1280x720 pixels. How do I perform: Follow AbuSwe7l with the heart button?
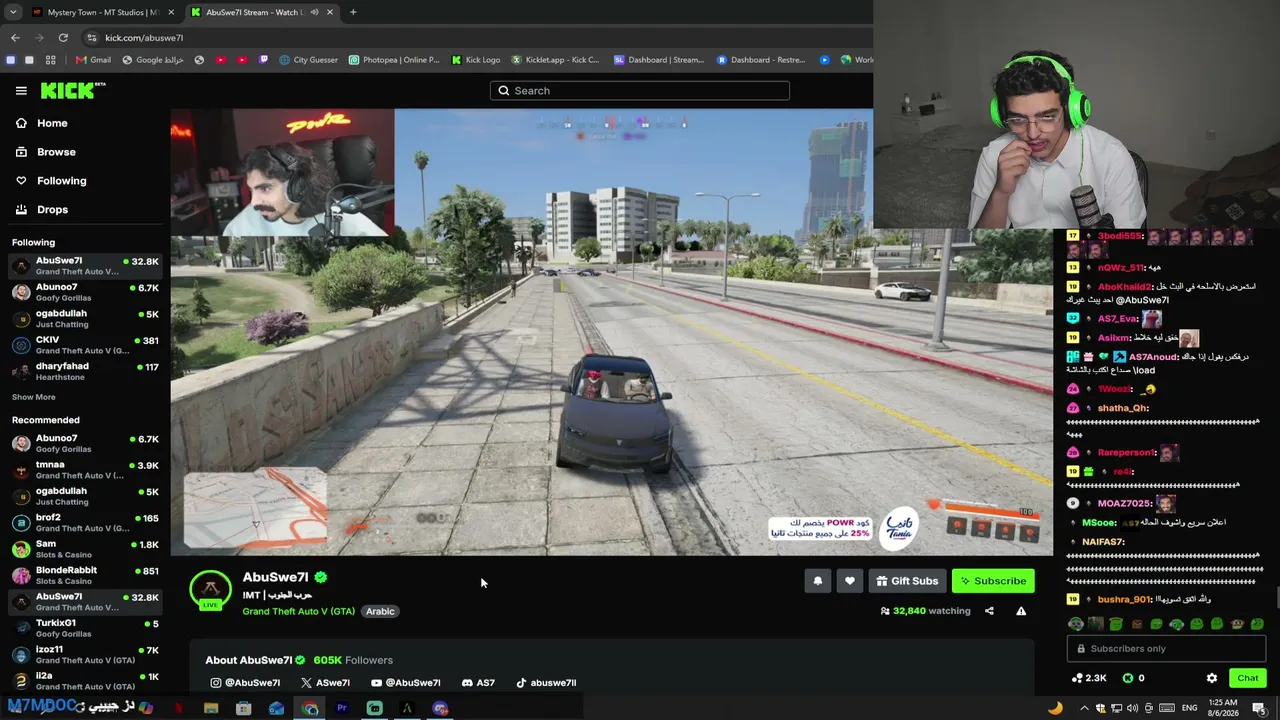[850, 581]
